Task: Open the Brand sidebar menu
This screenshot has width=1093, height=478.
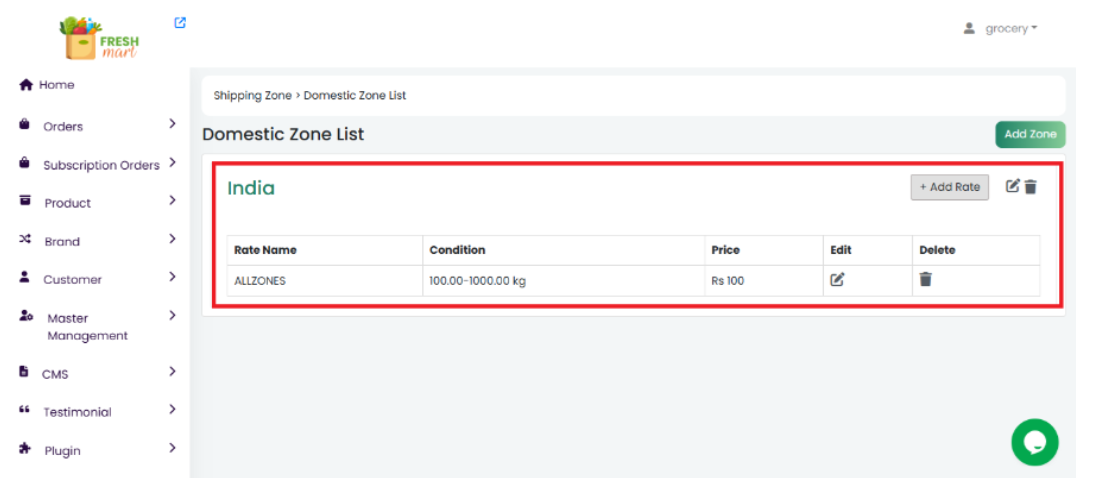Action: [62, 241]
